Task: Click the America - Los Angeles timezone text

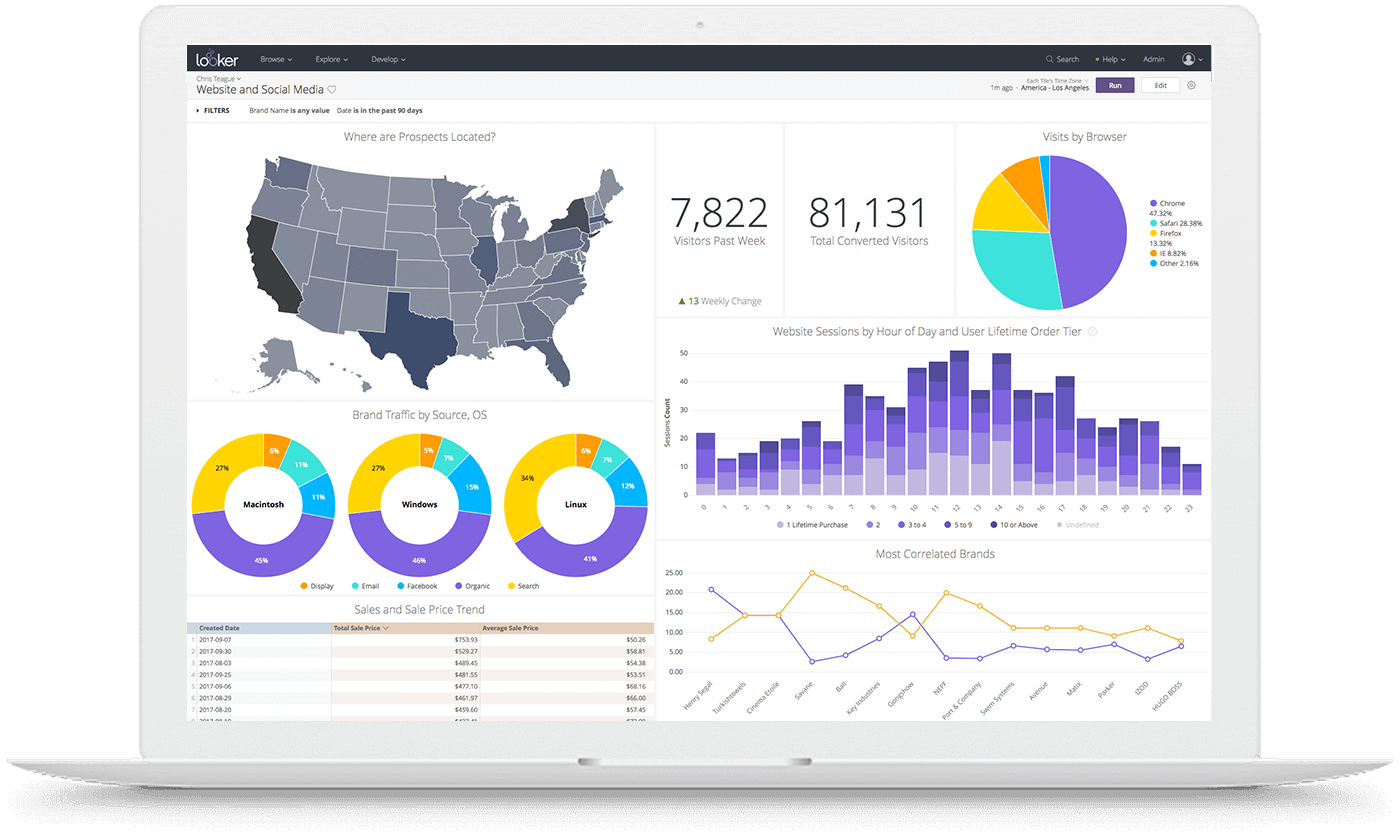Action: (x=1054, y=88)
